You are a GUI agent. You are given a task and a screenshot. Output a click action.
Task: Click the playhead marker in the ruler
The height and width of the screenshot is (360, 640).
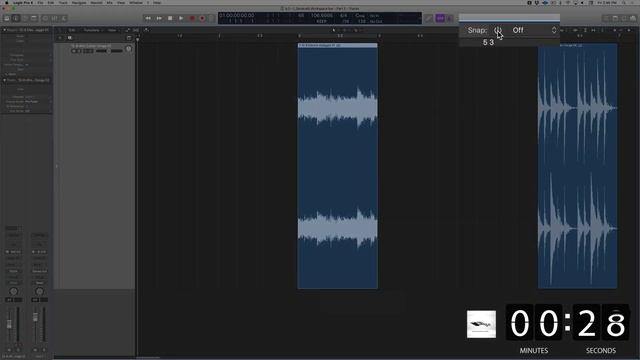tap(138, 39)
